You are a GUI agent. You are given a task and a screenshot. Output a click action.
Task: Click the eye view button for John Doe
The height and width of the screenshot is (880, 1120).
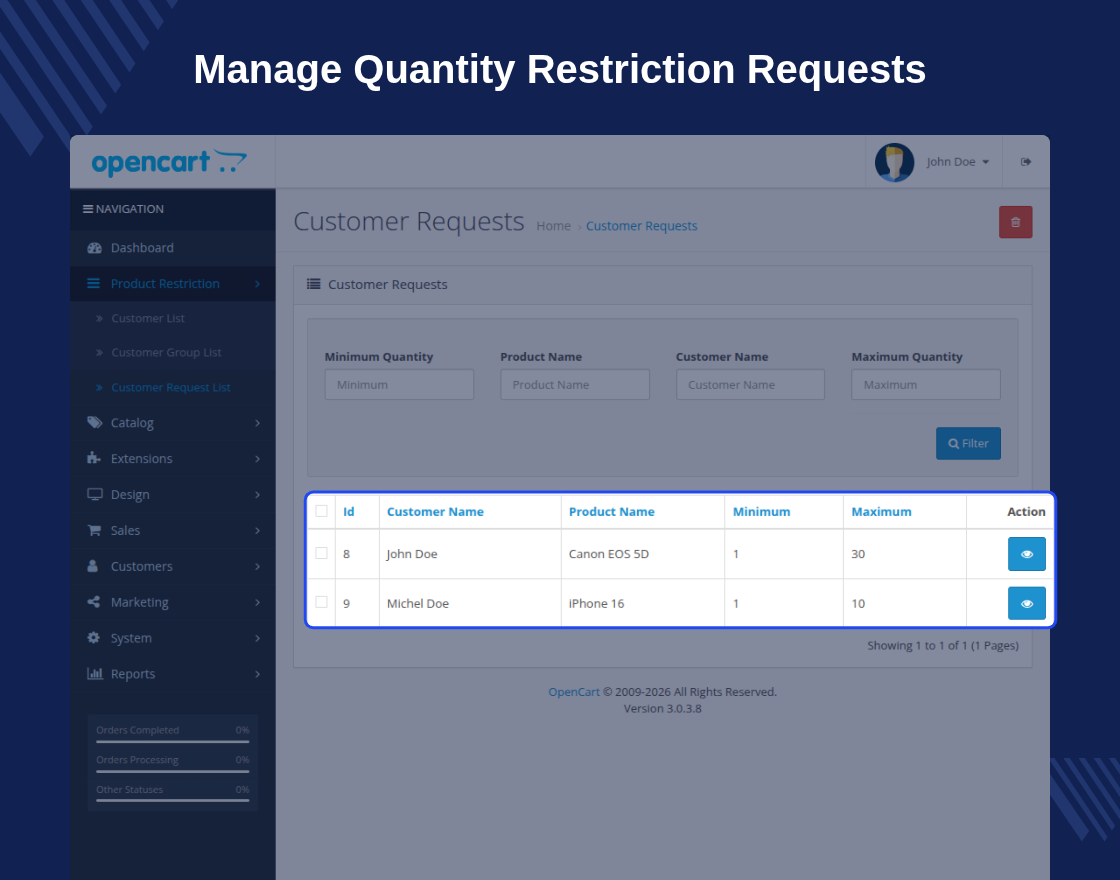(1026, 554)
